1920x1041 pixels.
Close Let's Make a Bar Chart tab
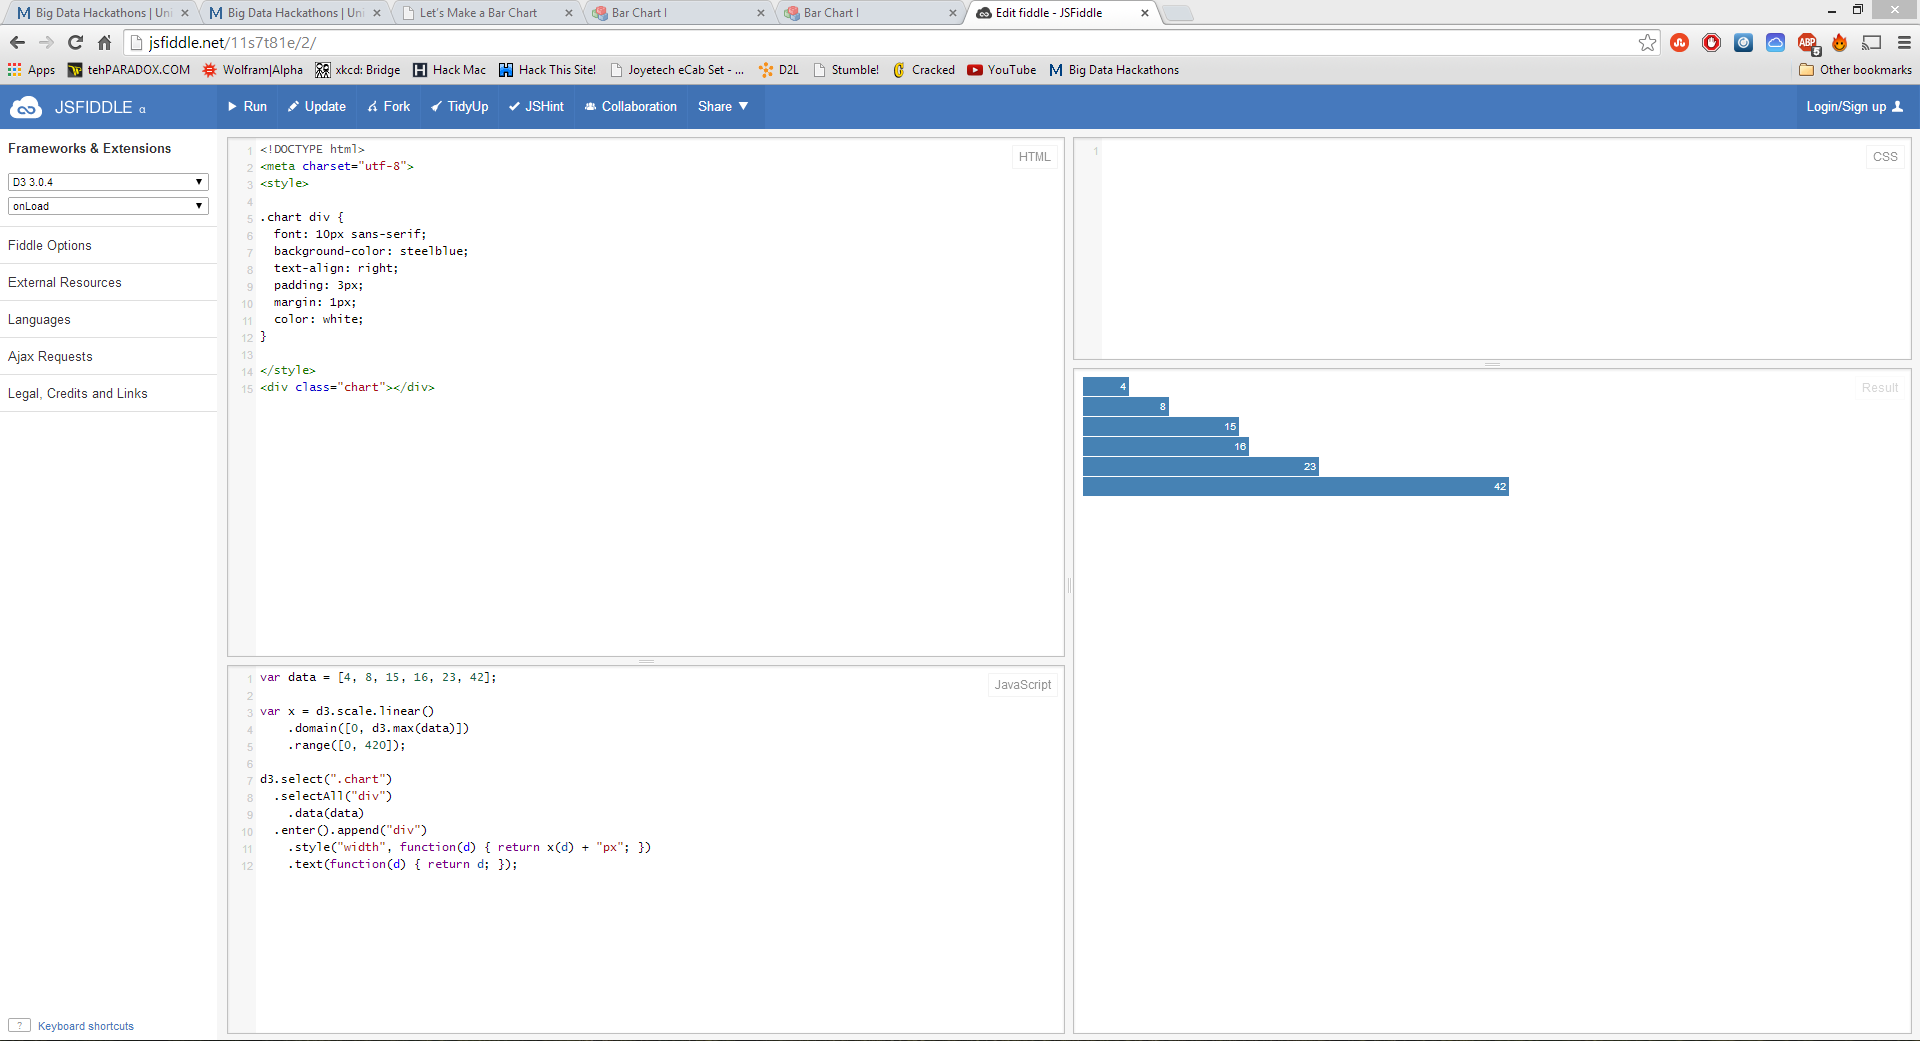569,13
